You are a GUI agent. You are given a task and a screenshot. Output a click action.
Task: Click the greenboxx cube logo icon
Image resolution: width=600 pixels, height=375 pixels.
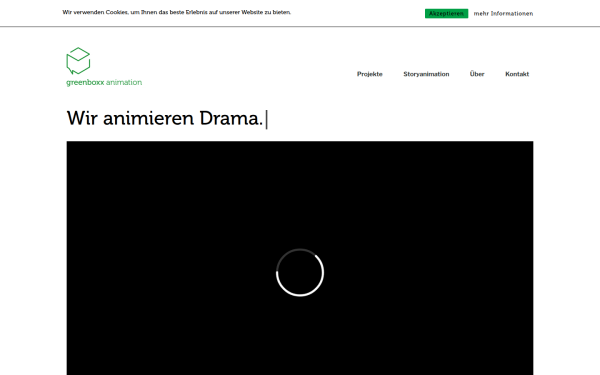click(78, 61)
